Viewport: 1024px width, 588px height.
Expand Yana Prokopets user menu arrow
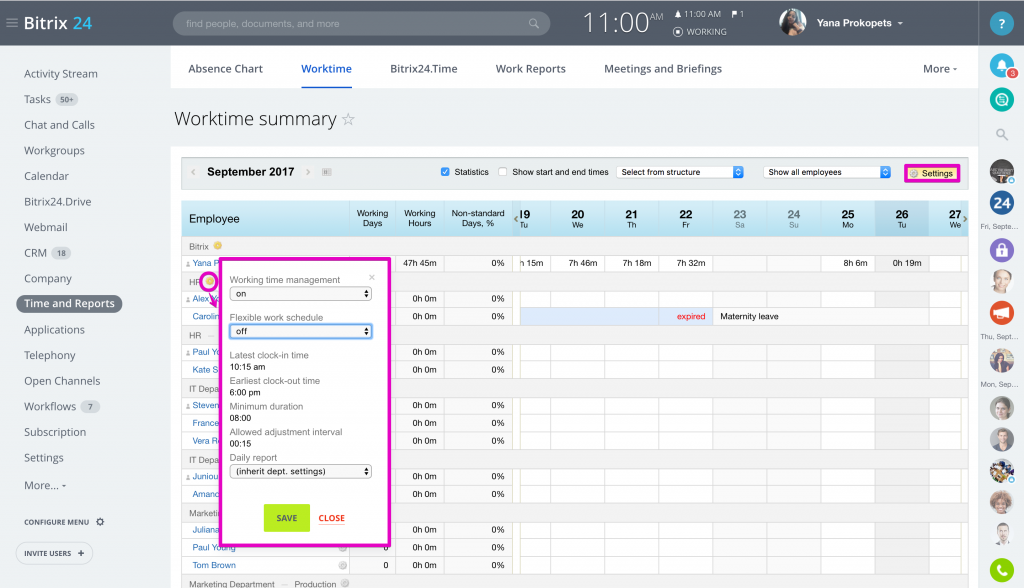click(901, 24)
